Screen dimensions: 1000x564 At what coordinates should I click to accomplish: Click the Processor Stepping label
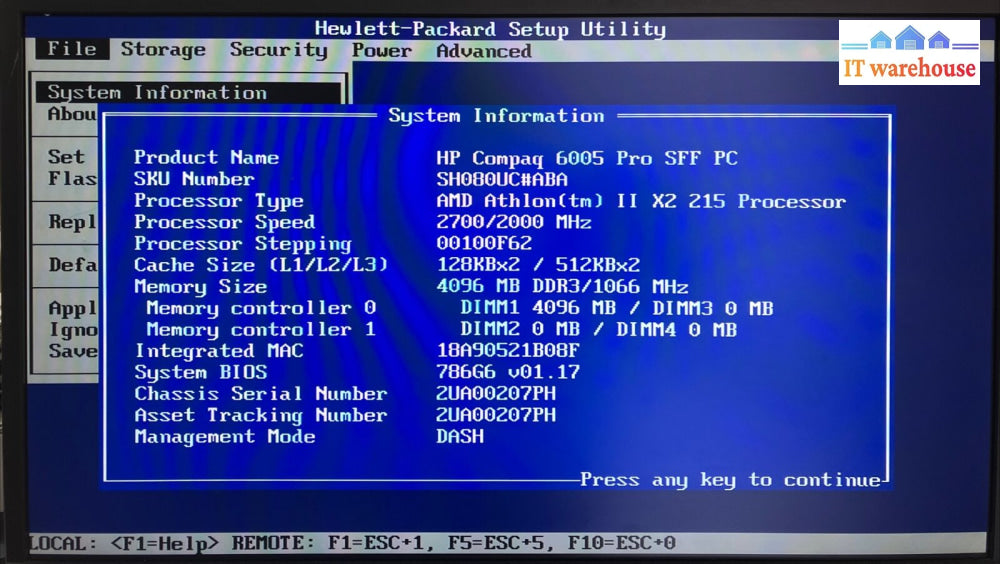point(242,244)
